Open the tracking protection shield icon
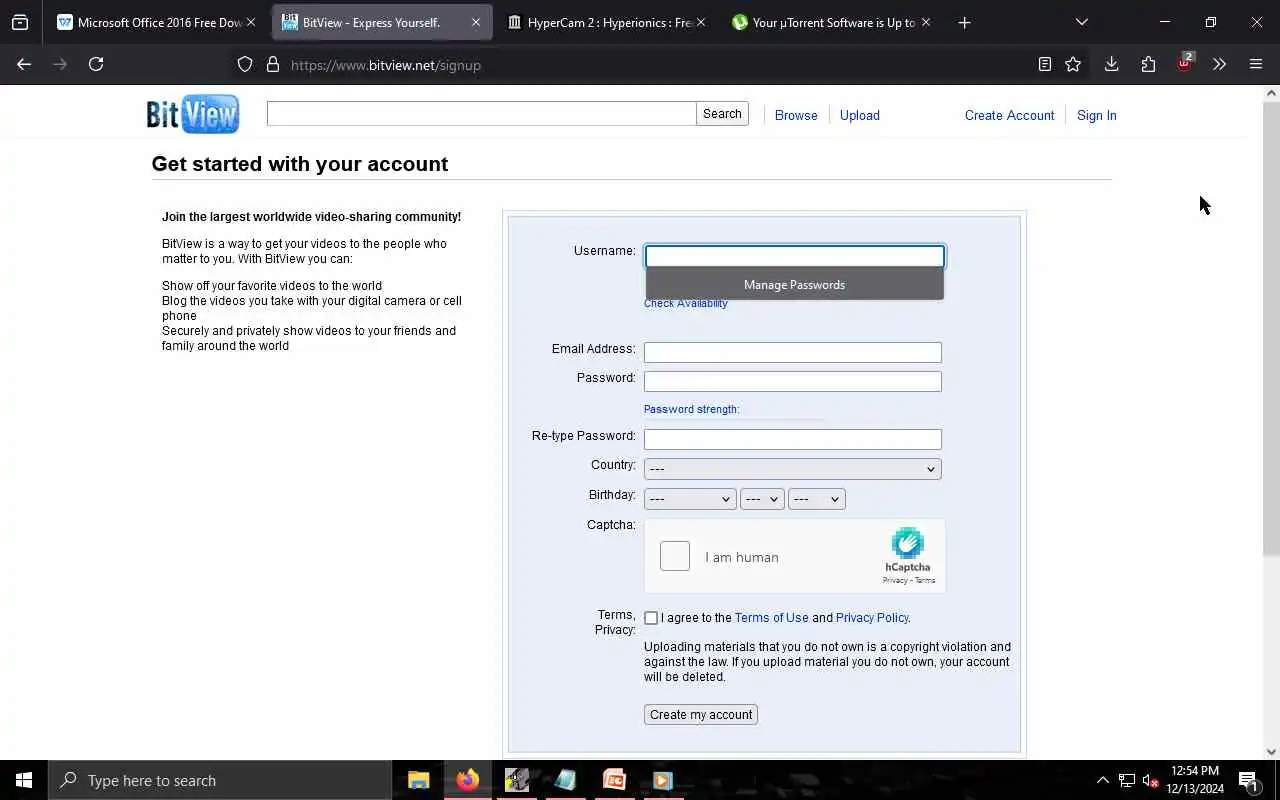1280x800 pixels. pos(245,65)
